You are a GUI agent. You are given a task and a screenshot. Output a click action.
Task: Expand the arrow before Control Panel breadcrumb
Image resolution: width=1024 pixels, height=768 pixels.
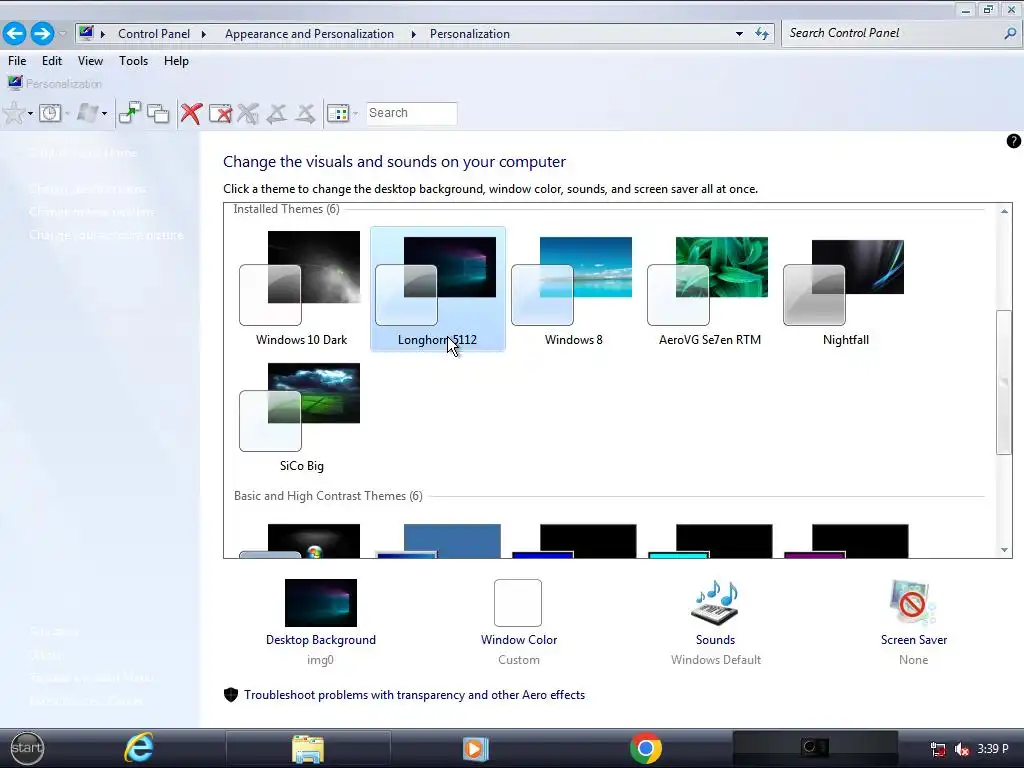point(103,34)
